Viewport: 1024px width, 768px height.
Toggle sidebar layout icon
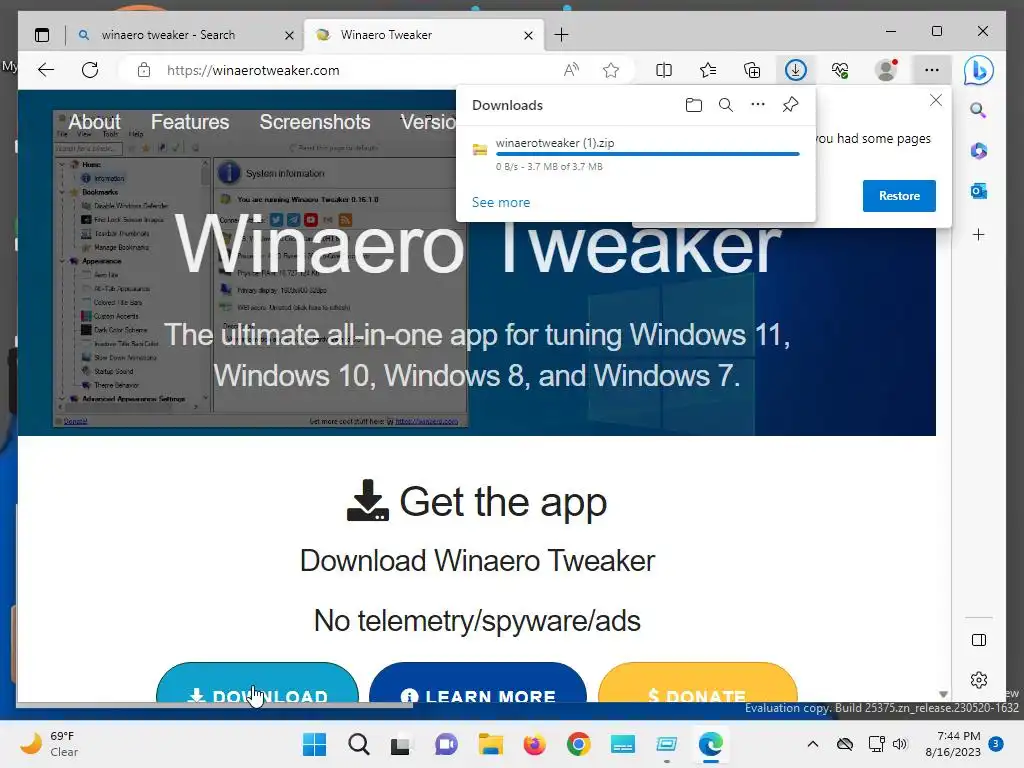[979, 640]
